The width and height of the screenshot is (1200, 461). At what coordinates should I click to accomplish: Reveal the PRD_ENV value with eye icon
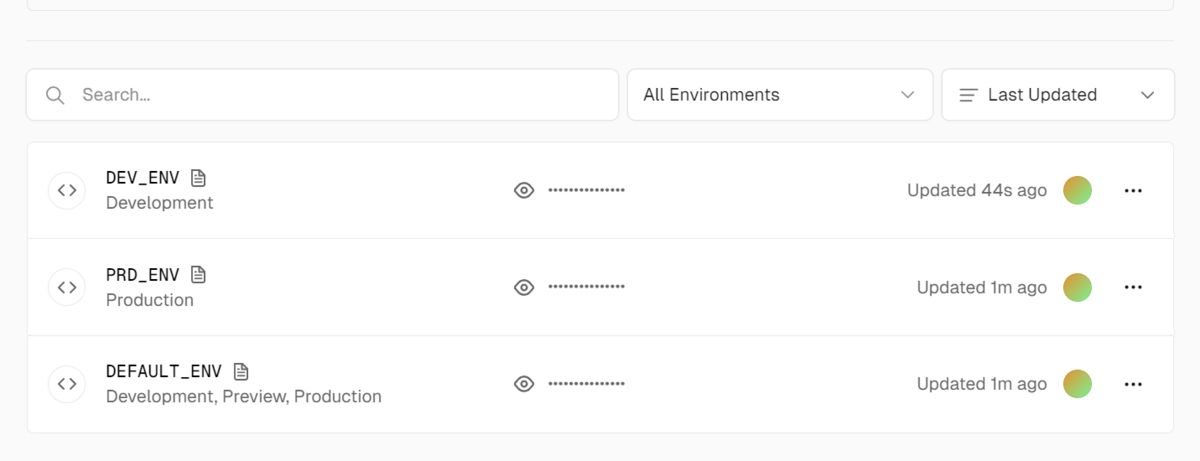tap(524, 287)
